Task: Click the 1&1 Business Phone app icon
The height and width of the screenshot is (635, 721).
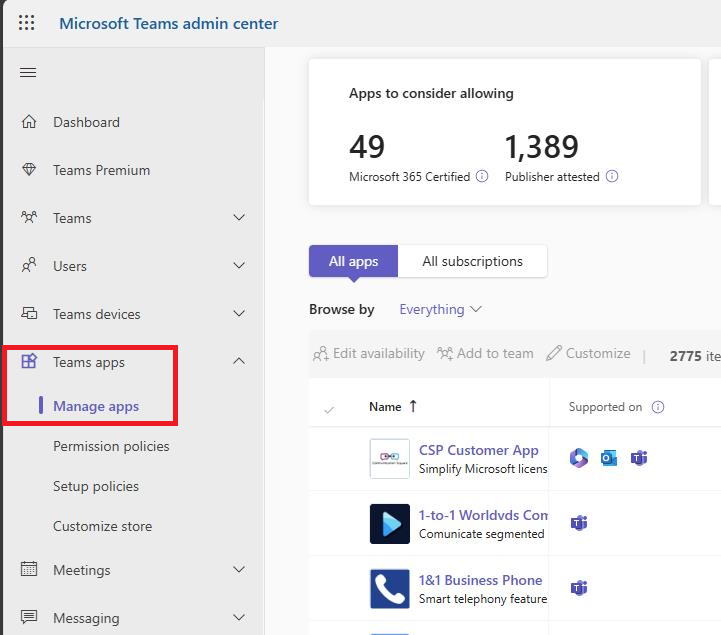Action: [389, 589]
